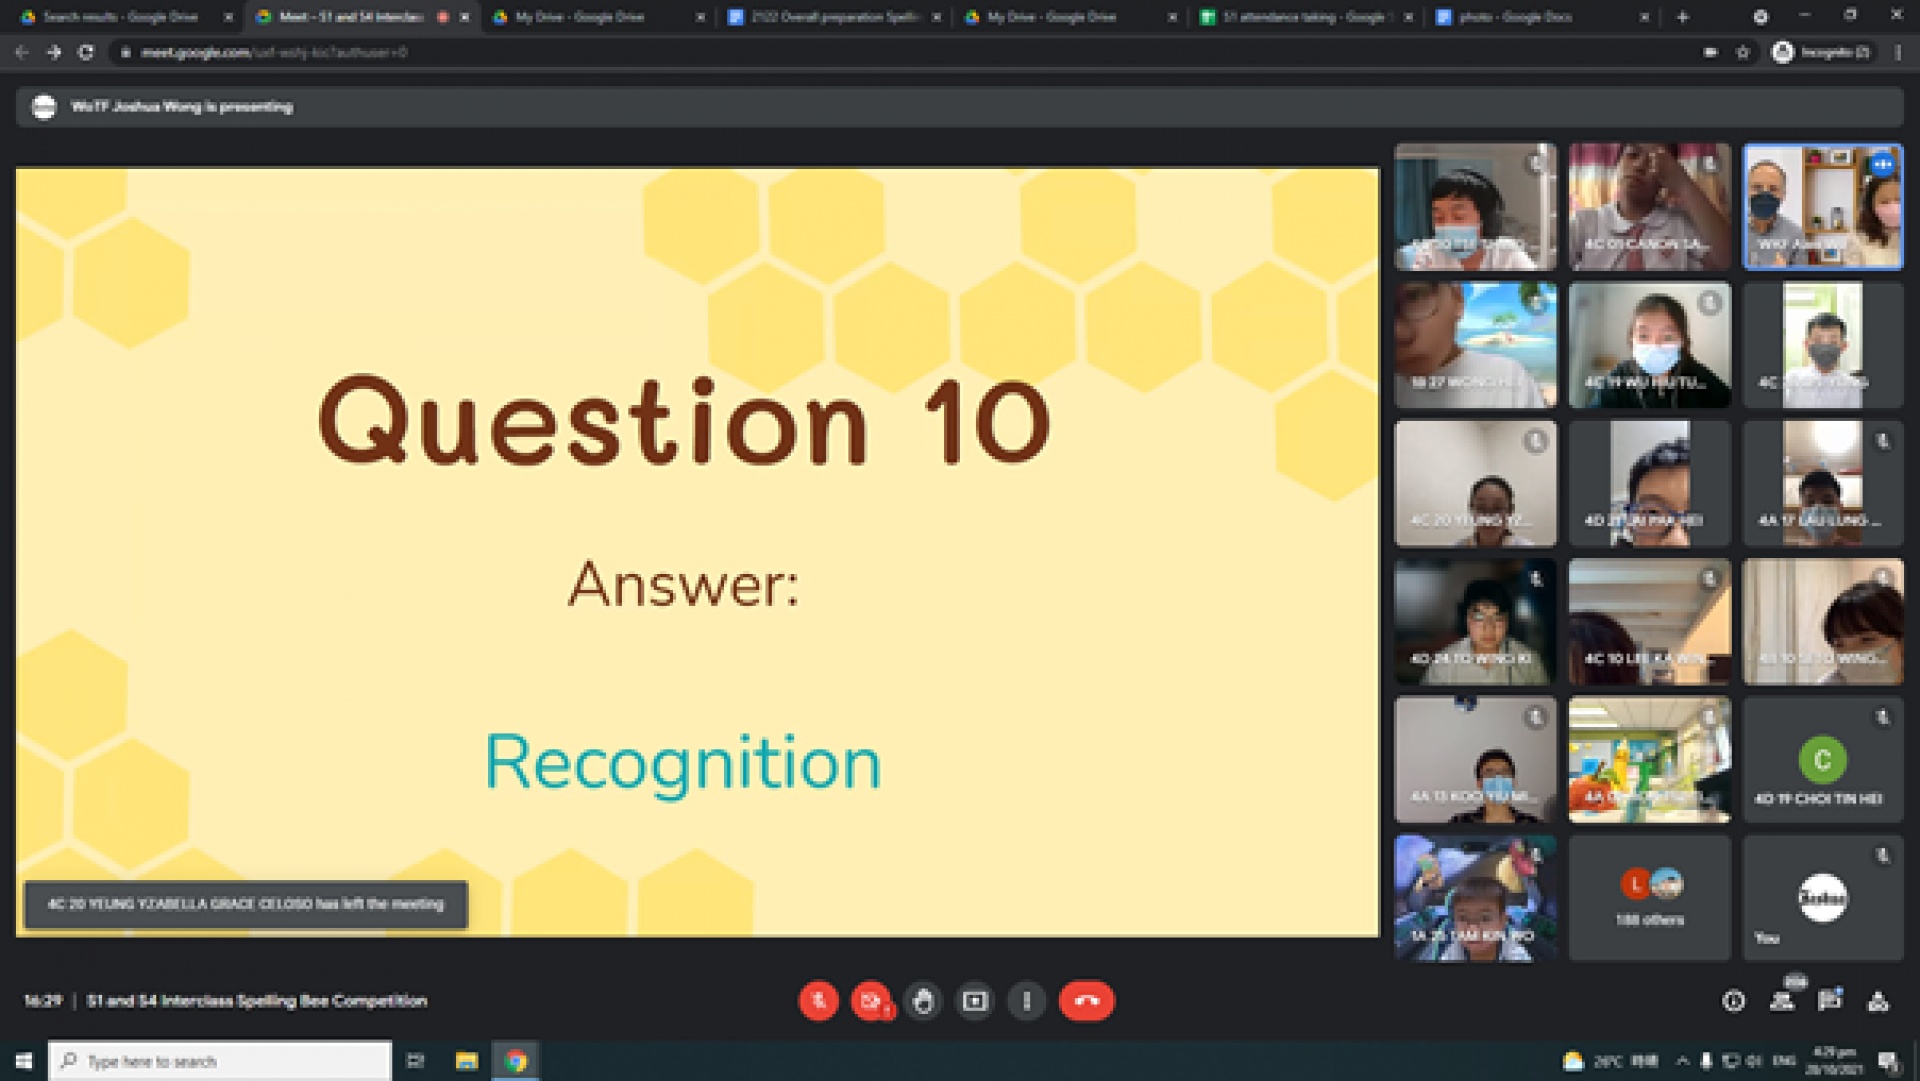Screen dimensions: 1920x1081
Task: Open the in-call chat panel
Action: [x=1830, y=1001]
